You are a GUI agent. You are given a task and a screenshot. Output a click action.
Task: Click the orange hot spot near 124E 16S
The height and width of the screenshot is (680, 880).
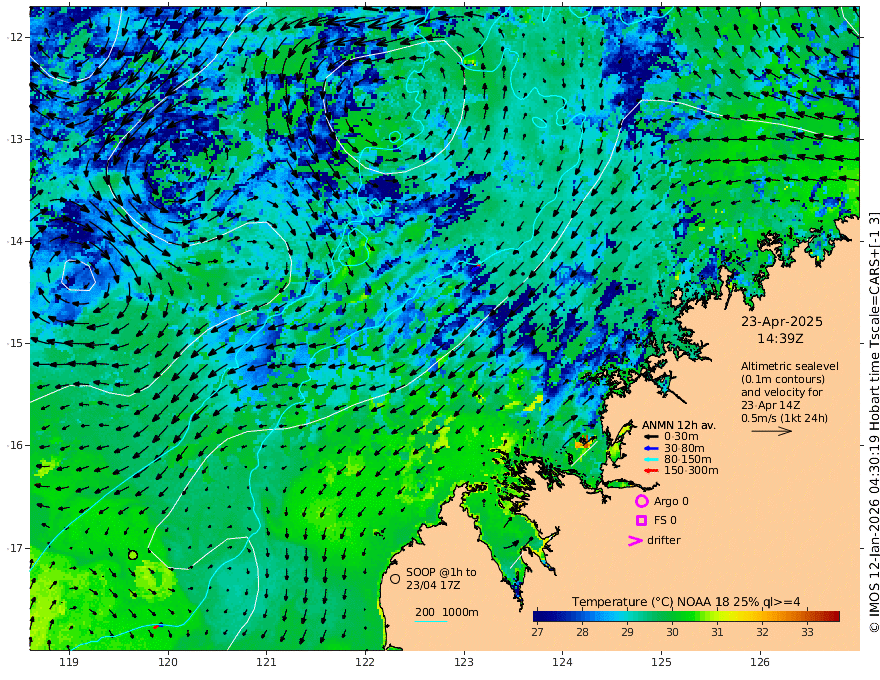tap(583, 442)
